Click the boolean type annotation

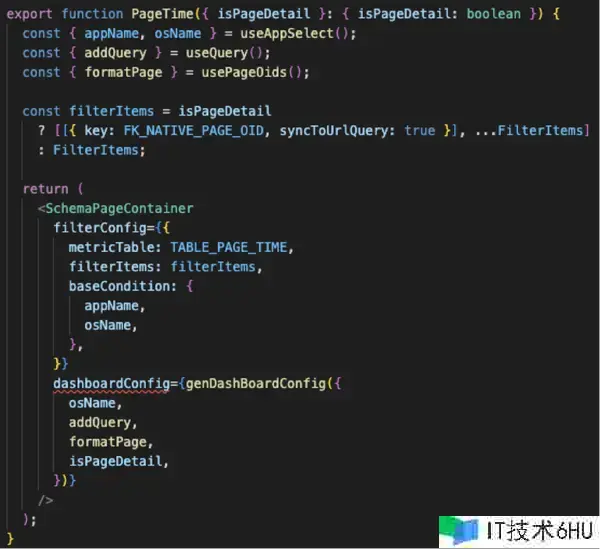[494, 14]
